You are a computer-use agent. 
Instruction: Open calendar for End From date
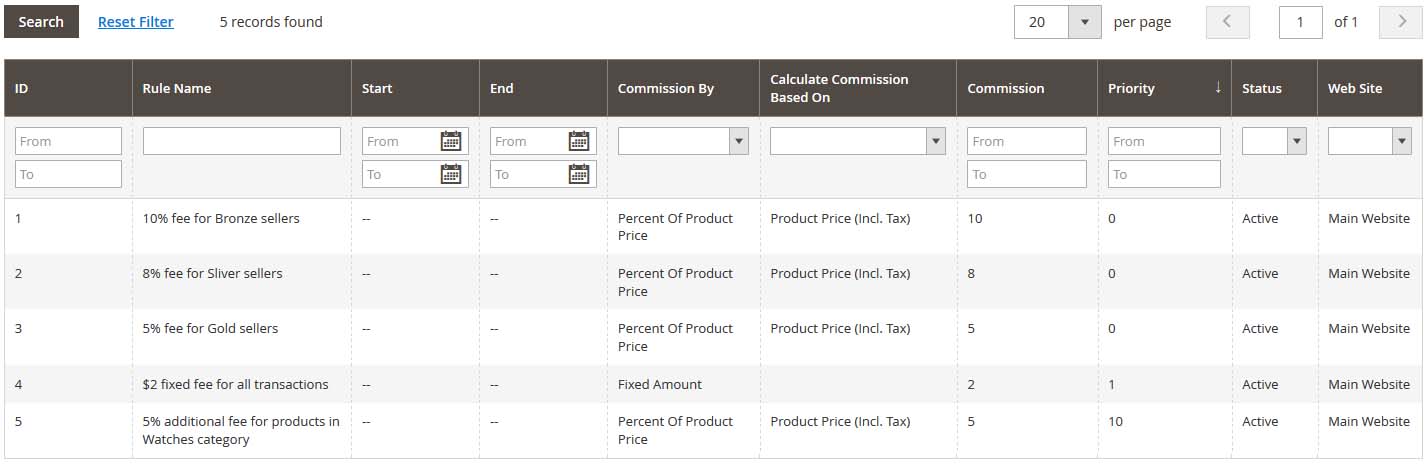pyautogui.click(x=579, y=141)
